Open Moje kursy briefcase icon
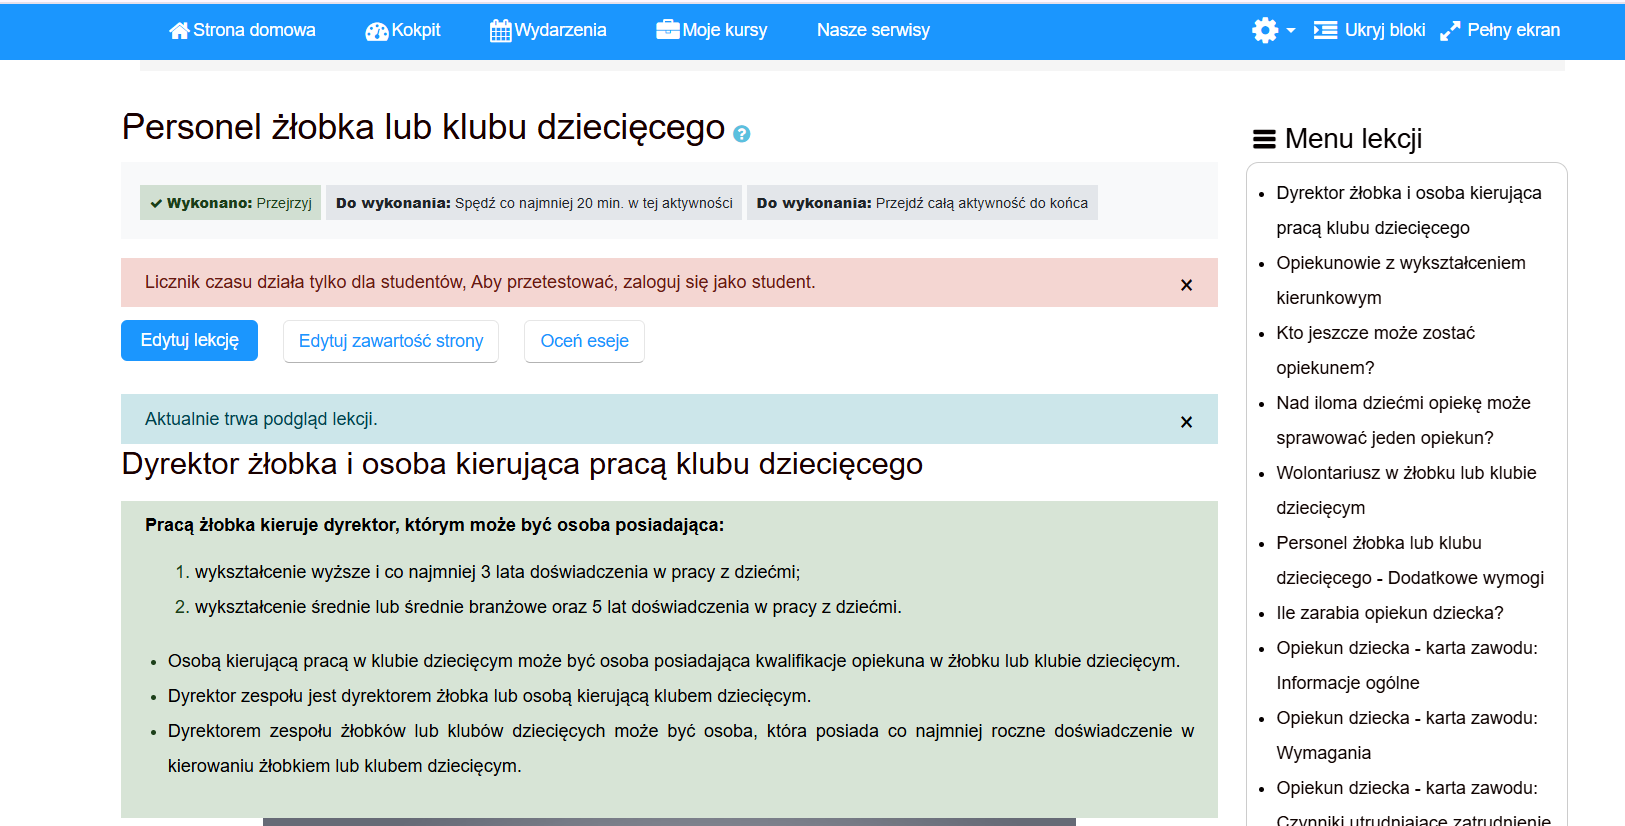 pyautogui.click(x=667, y=30)
